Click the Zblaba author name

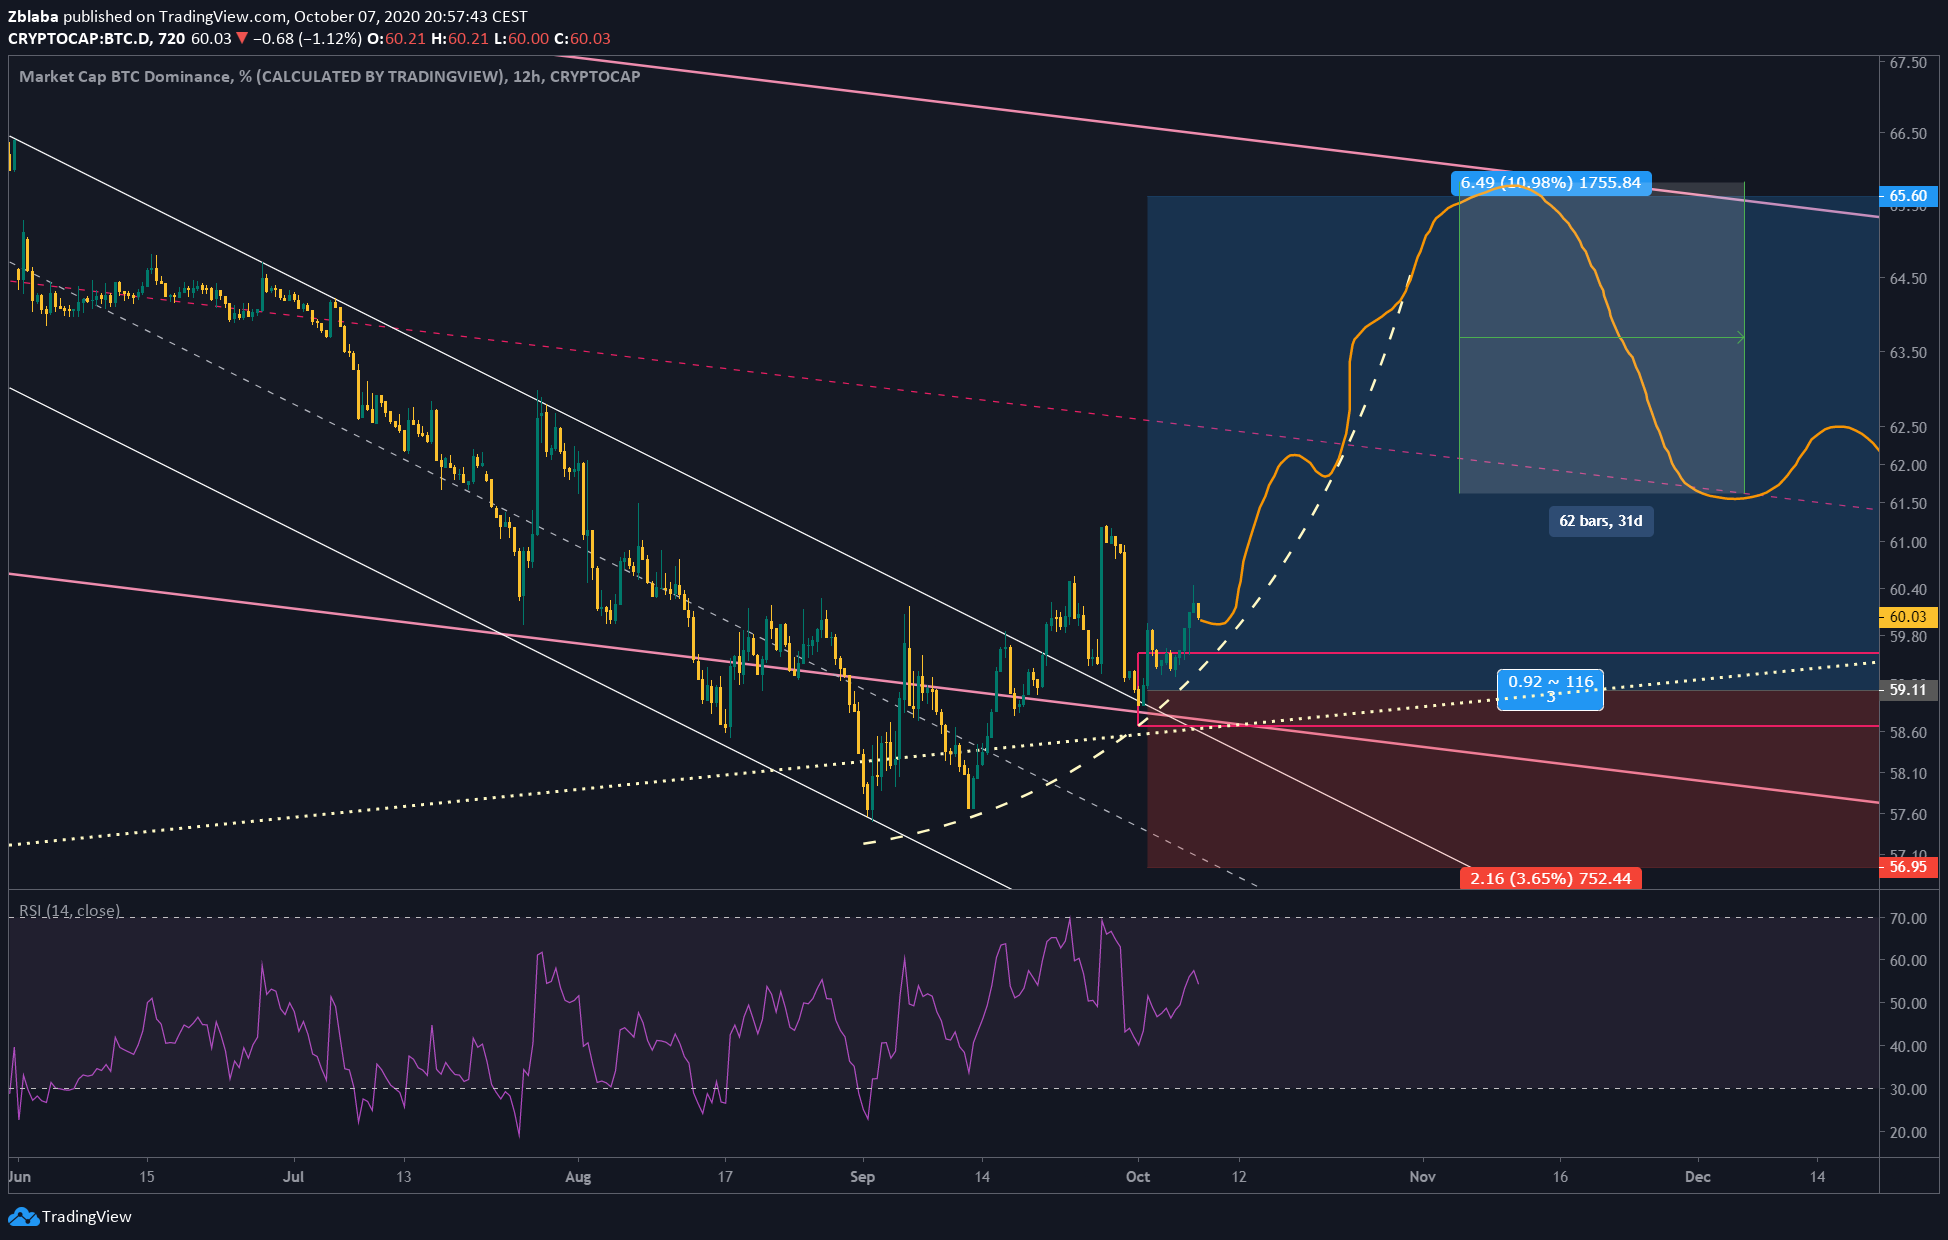(33, 16)
